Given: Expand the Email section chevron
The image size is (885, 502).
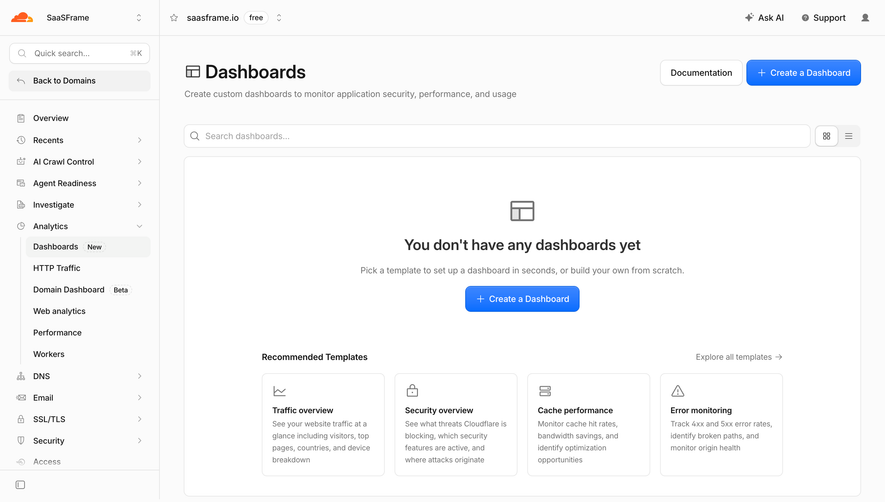Looking at the screenshot, I should click(139, 398).
